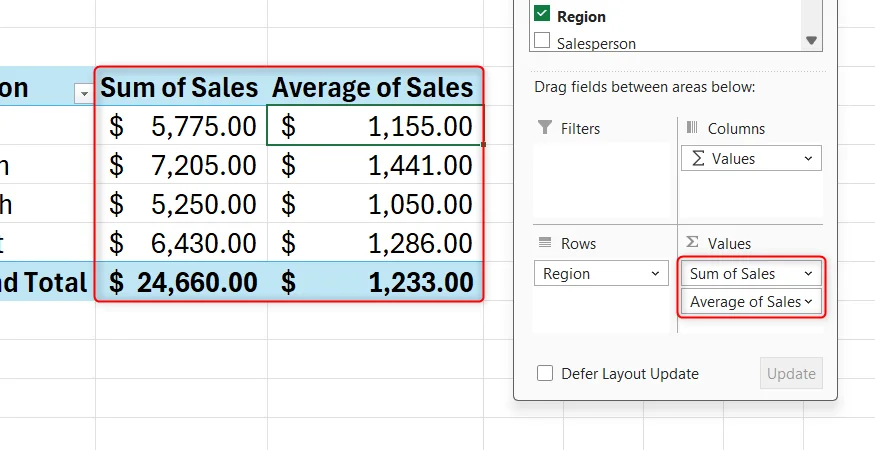Check the Salesperson field checkbox
The height and width of the screenshot is (450, 875).
[x=542, y=41]
